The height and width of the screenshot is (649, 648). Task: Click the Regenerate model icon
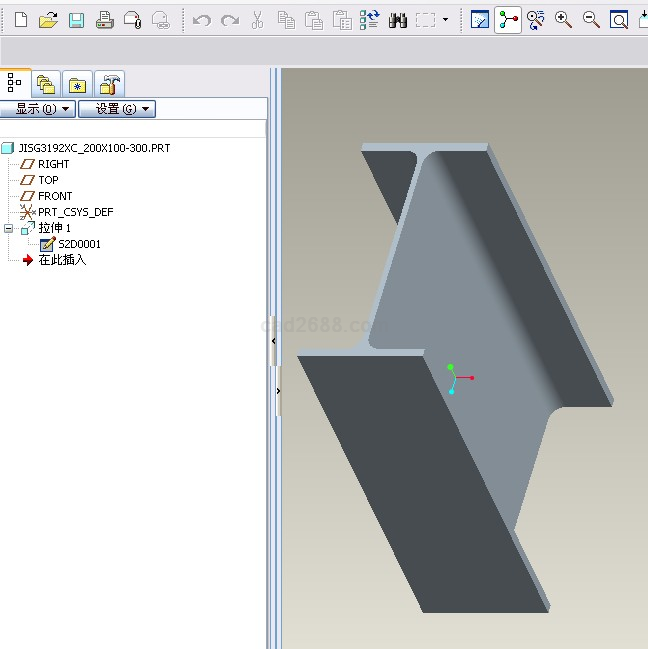(x=370, y=20)
